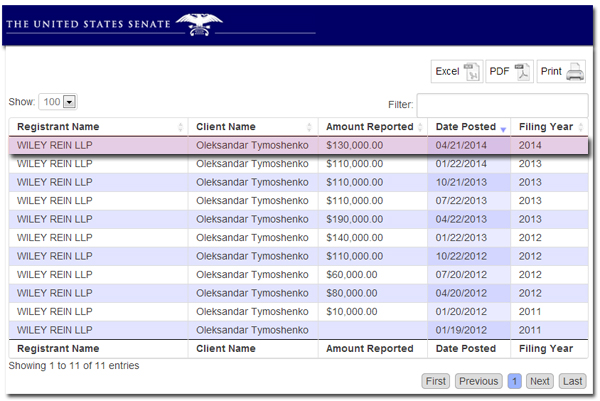Click the printer icon
Image resolution: width=600 pixels, height=401 pixels.
coord(575,72)
